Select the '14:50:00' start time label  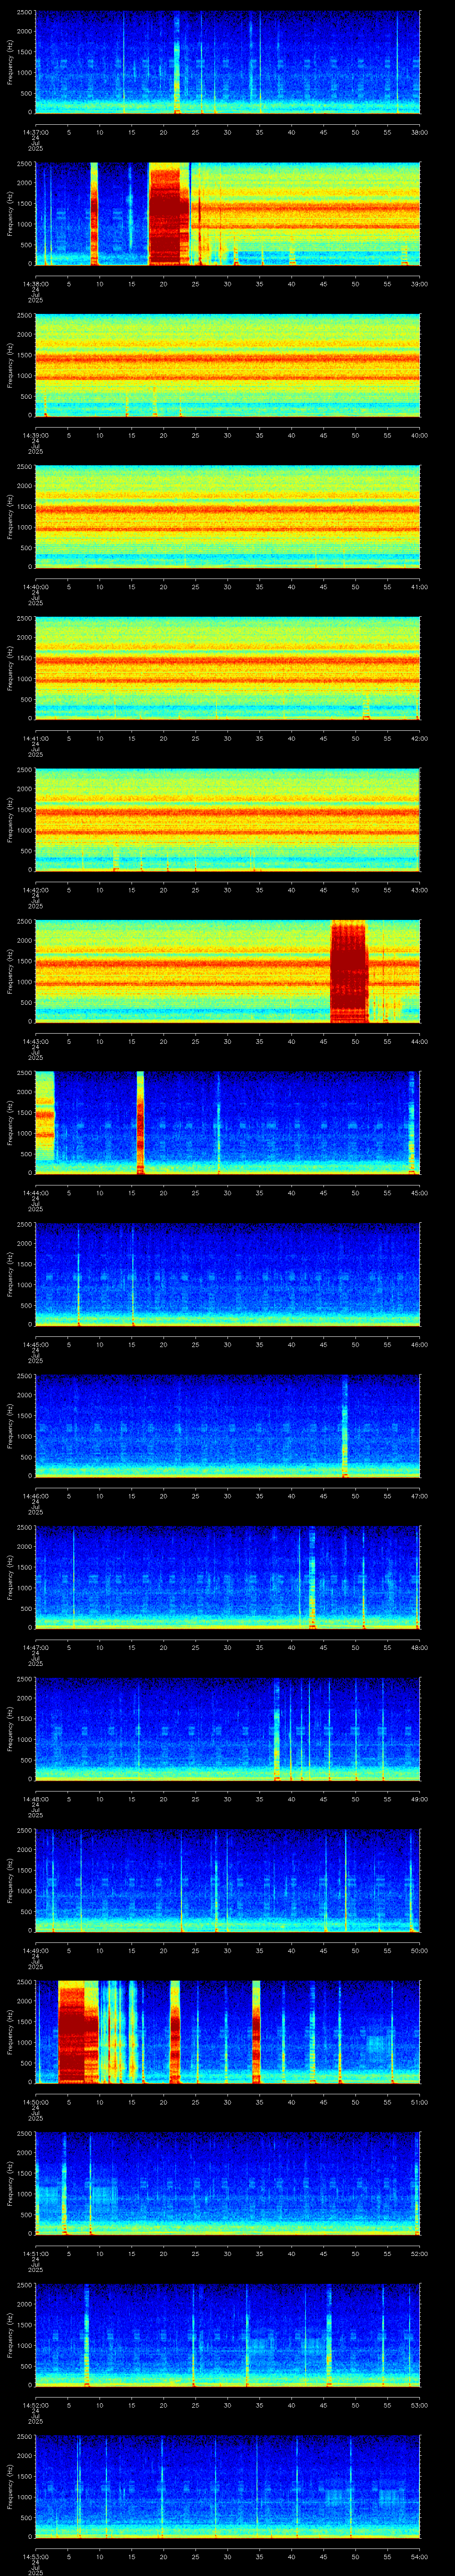coord(35,2101)
